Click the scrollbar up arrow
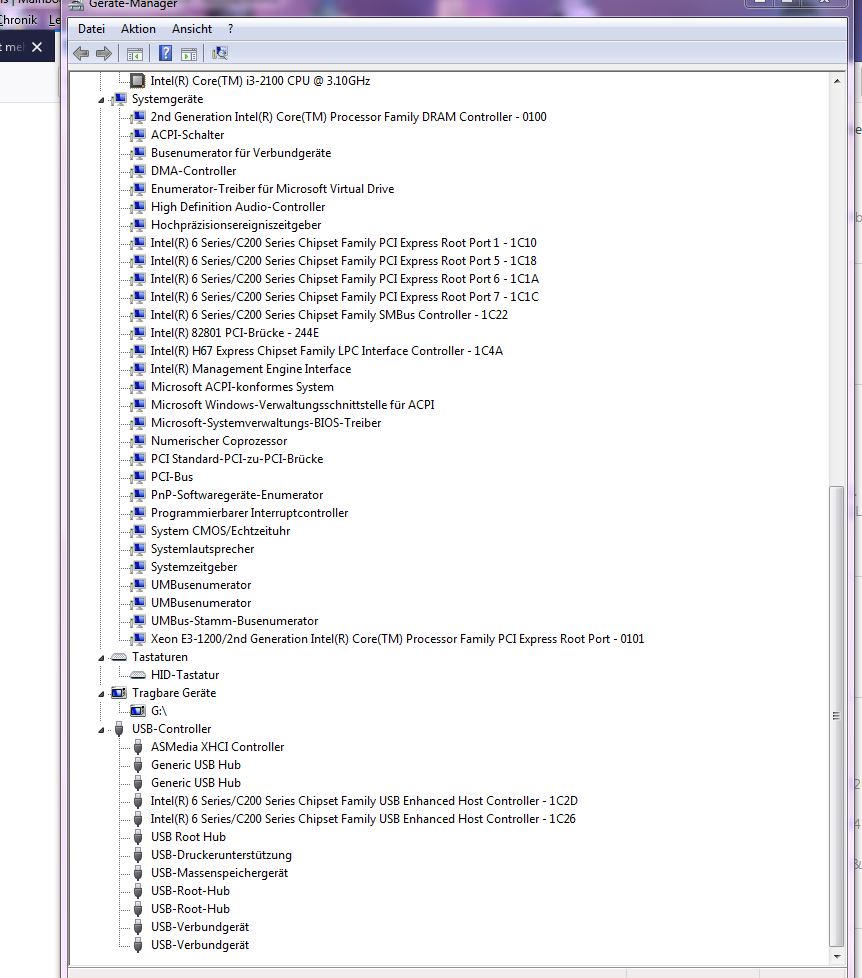This screenshot has width=862, height=978. pyautogui.click(x=837, y=81)
